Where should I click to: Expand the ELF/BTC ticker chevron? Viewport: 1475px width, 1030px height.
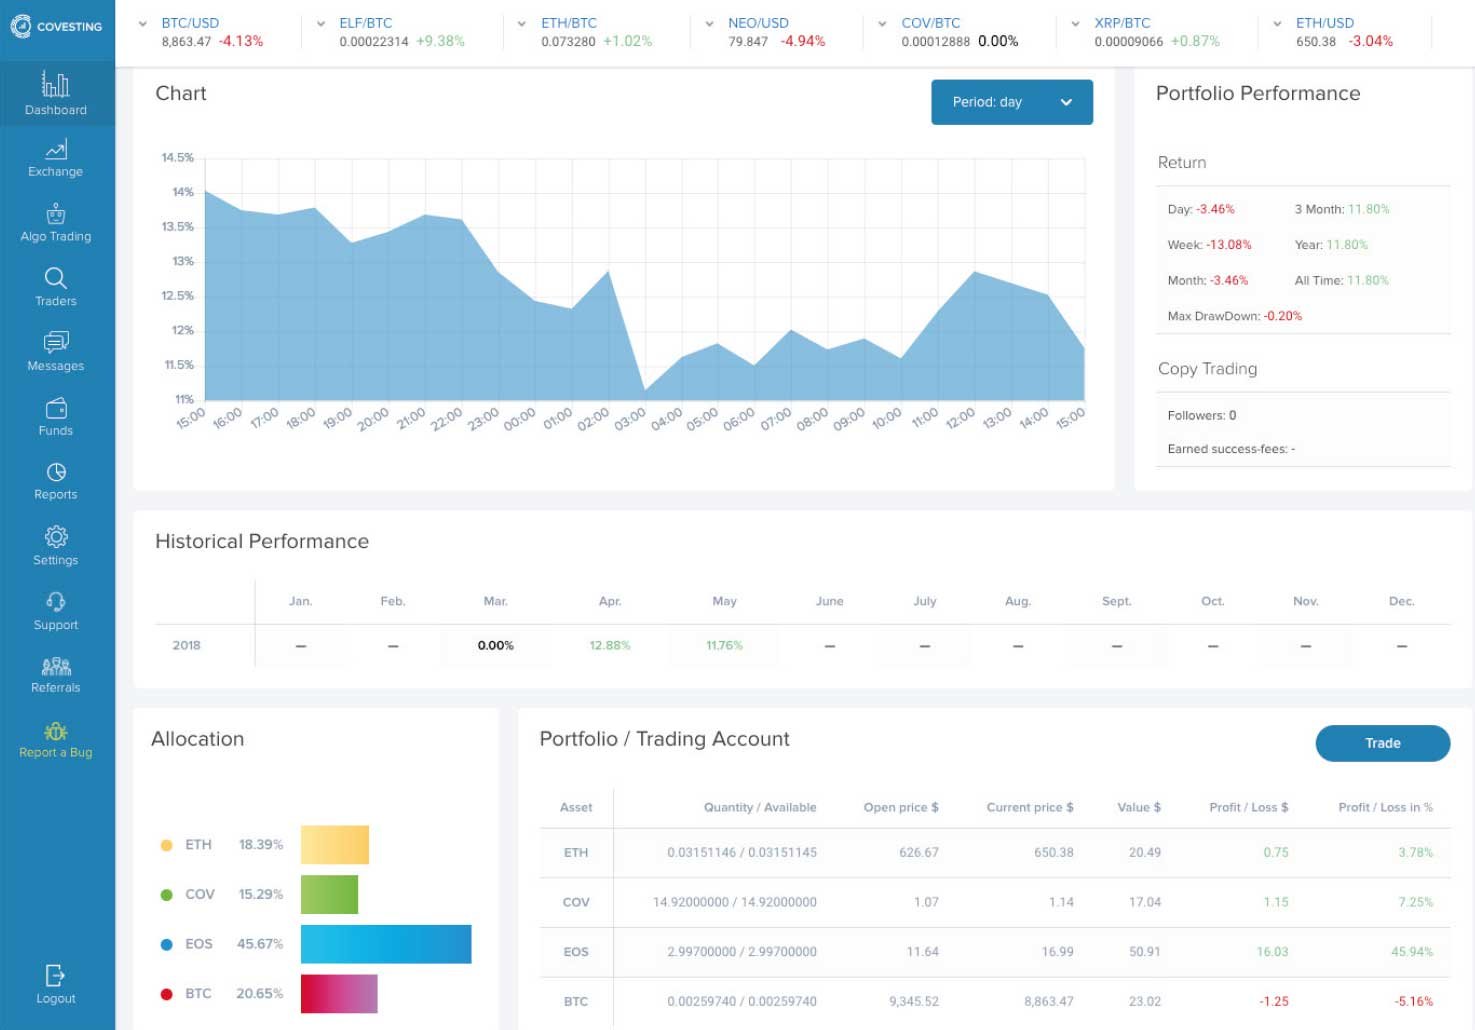320,23
